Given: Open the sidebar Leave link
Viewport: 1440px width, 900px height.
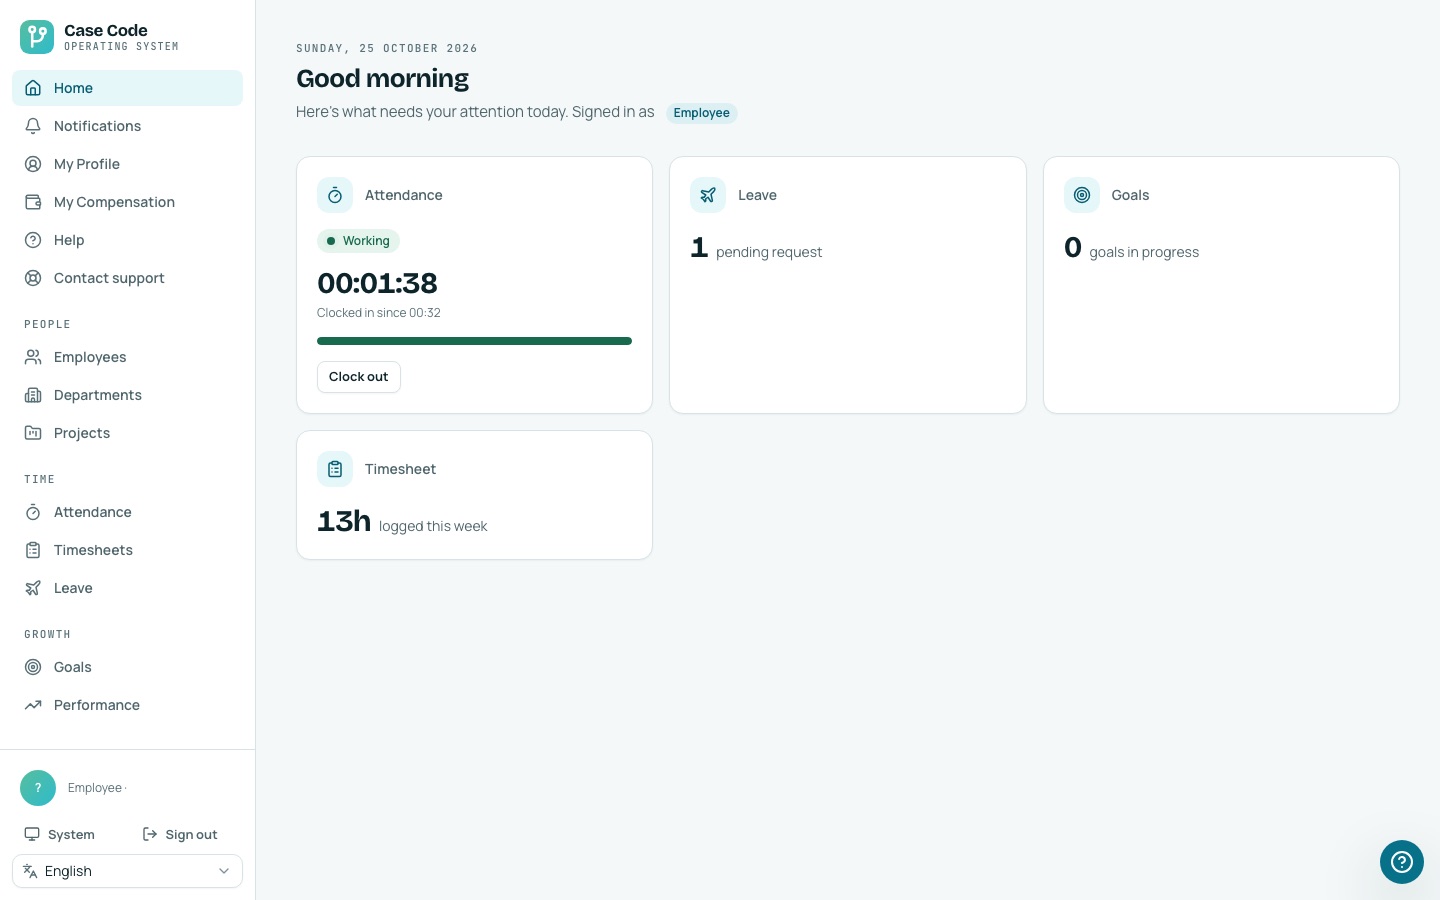Looking at the screenshot, I should pyautogui.click(x=127, y=588).
